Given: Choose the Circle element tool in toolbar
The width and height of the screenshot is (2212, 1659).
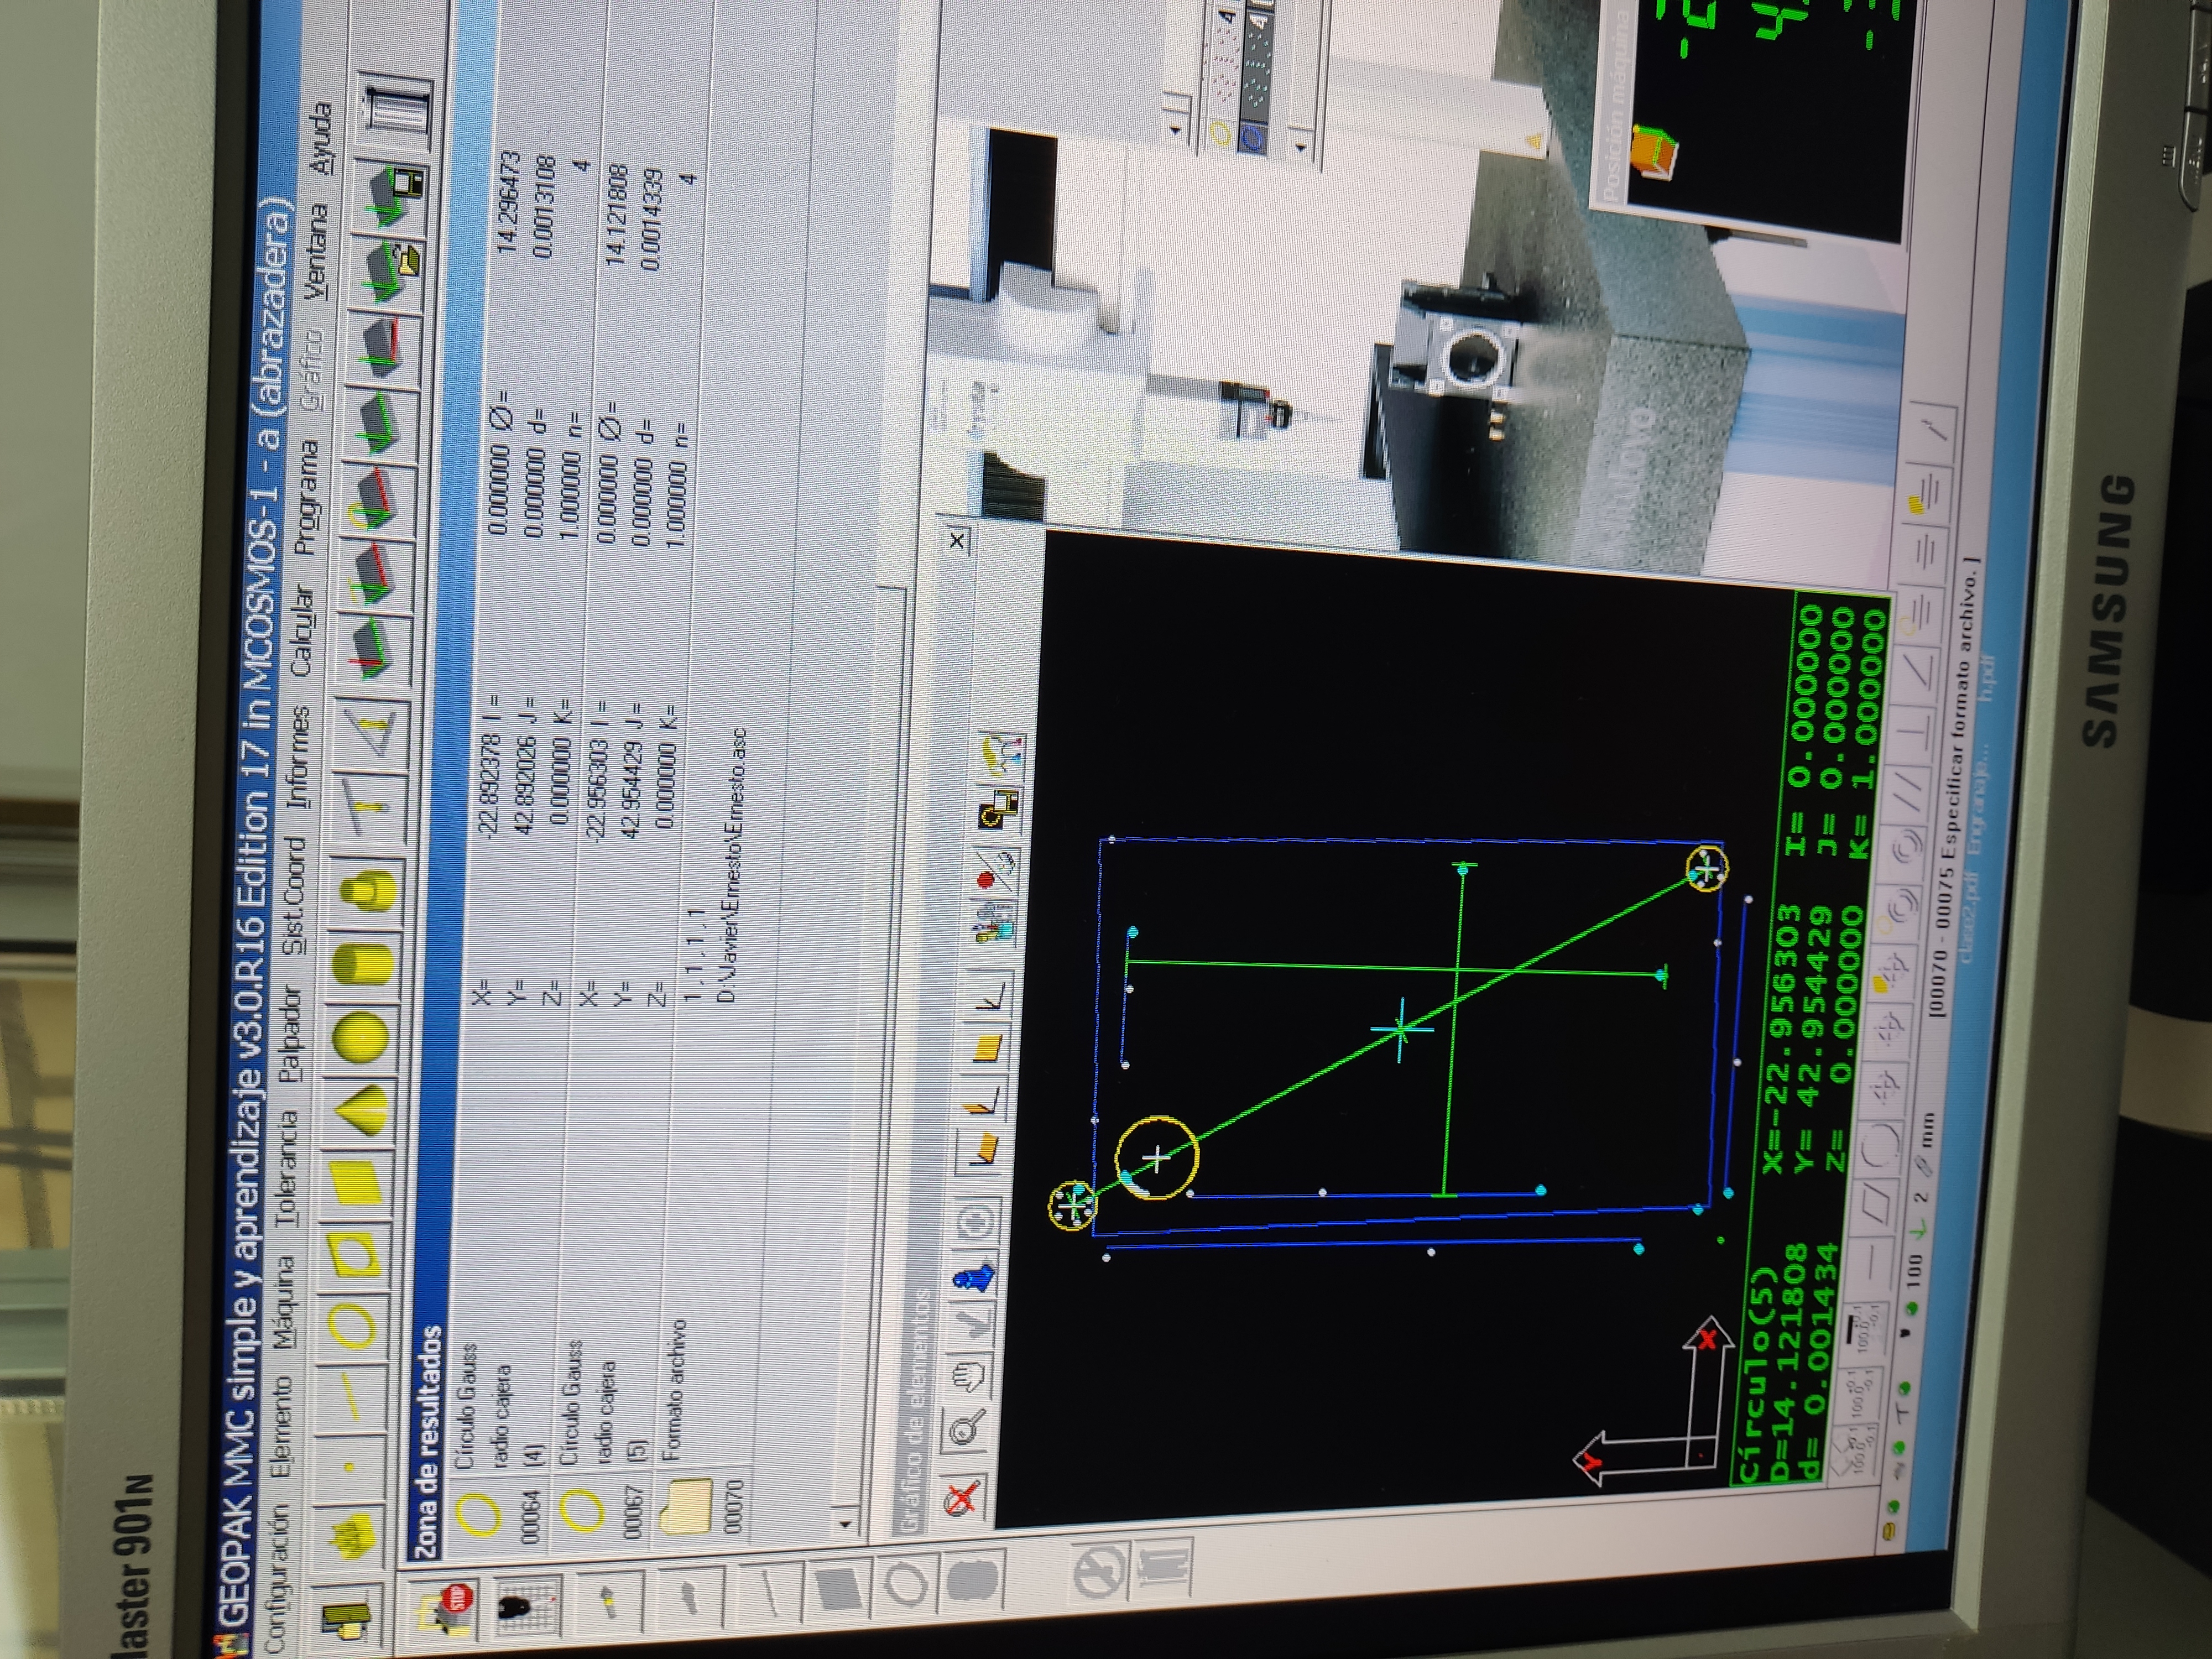Looking at the screenshot, I should pyautogui.click(x=351, y=1327).
